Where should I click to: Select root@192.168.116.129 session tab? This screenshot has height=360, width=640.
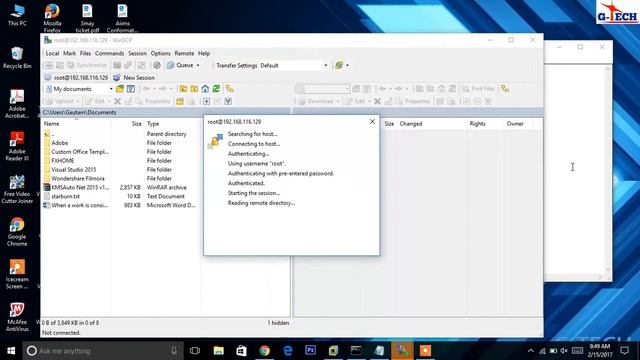[x=76, y=78]
